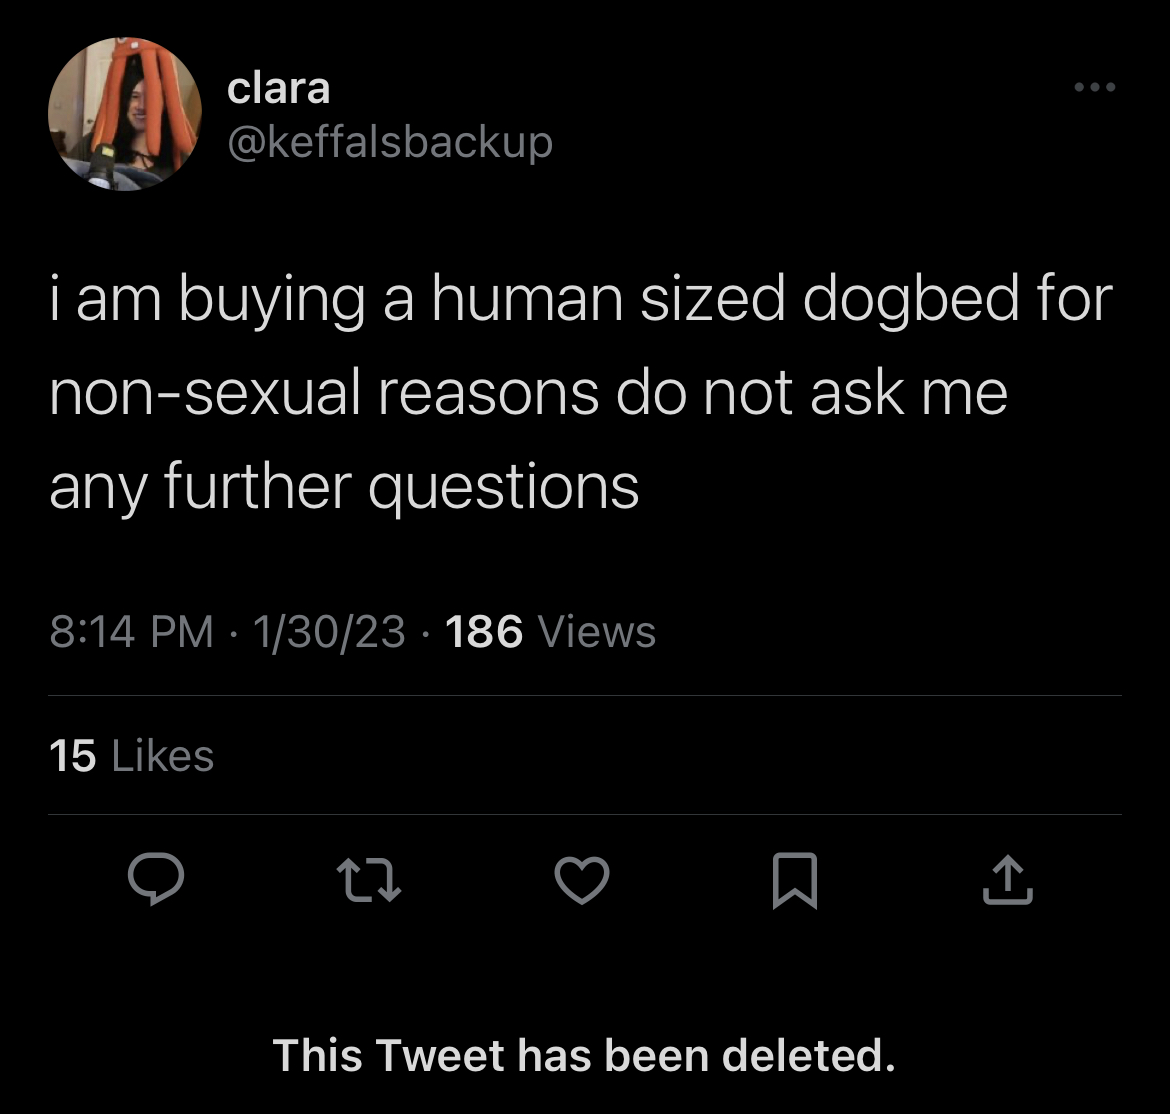
Task: Click the word 'dogbed' in the tweet
Action: (910, 298)
